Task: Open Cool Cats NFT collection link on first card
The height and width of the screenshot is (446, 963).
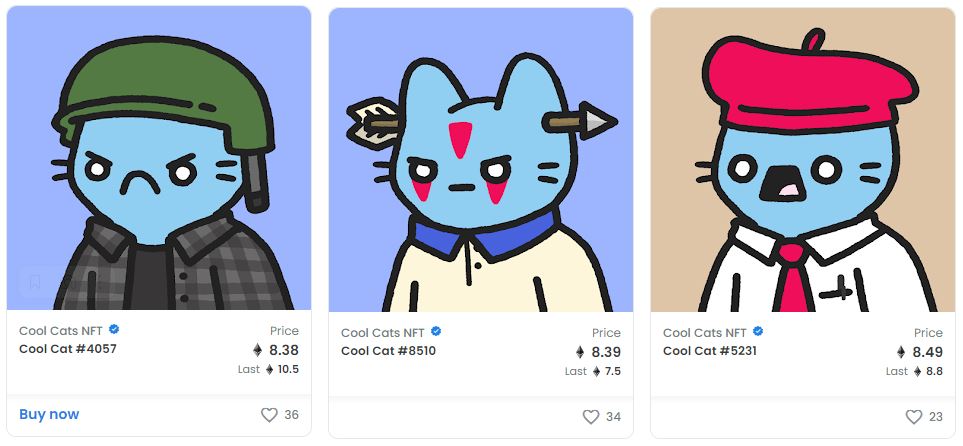Action: pos(61,331)
